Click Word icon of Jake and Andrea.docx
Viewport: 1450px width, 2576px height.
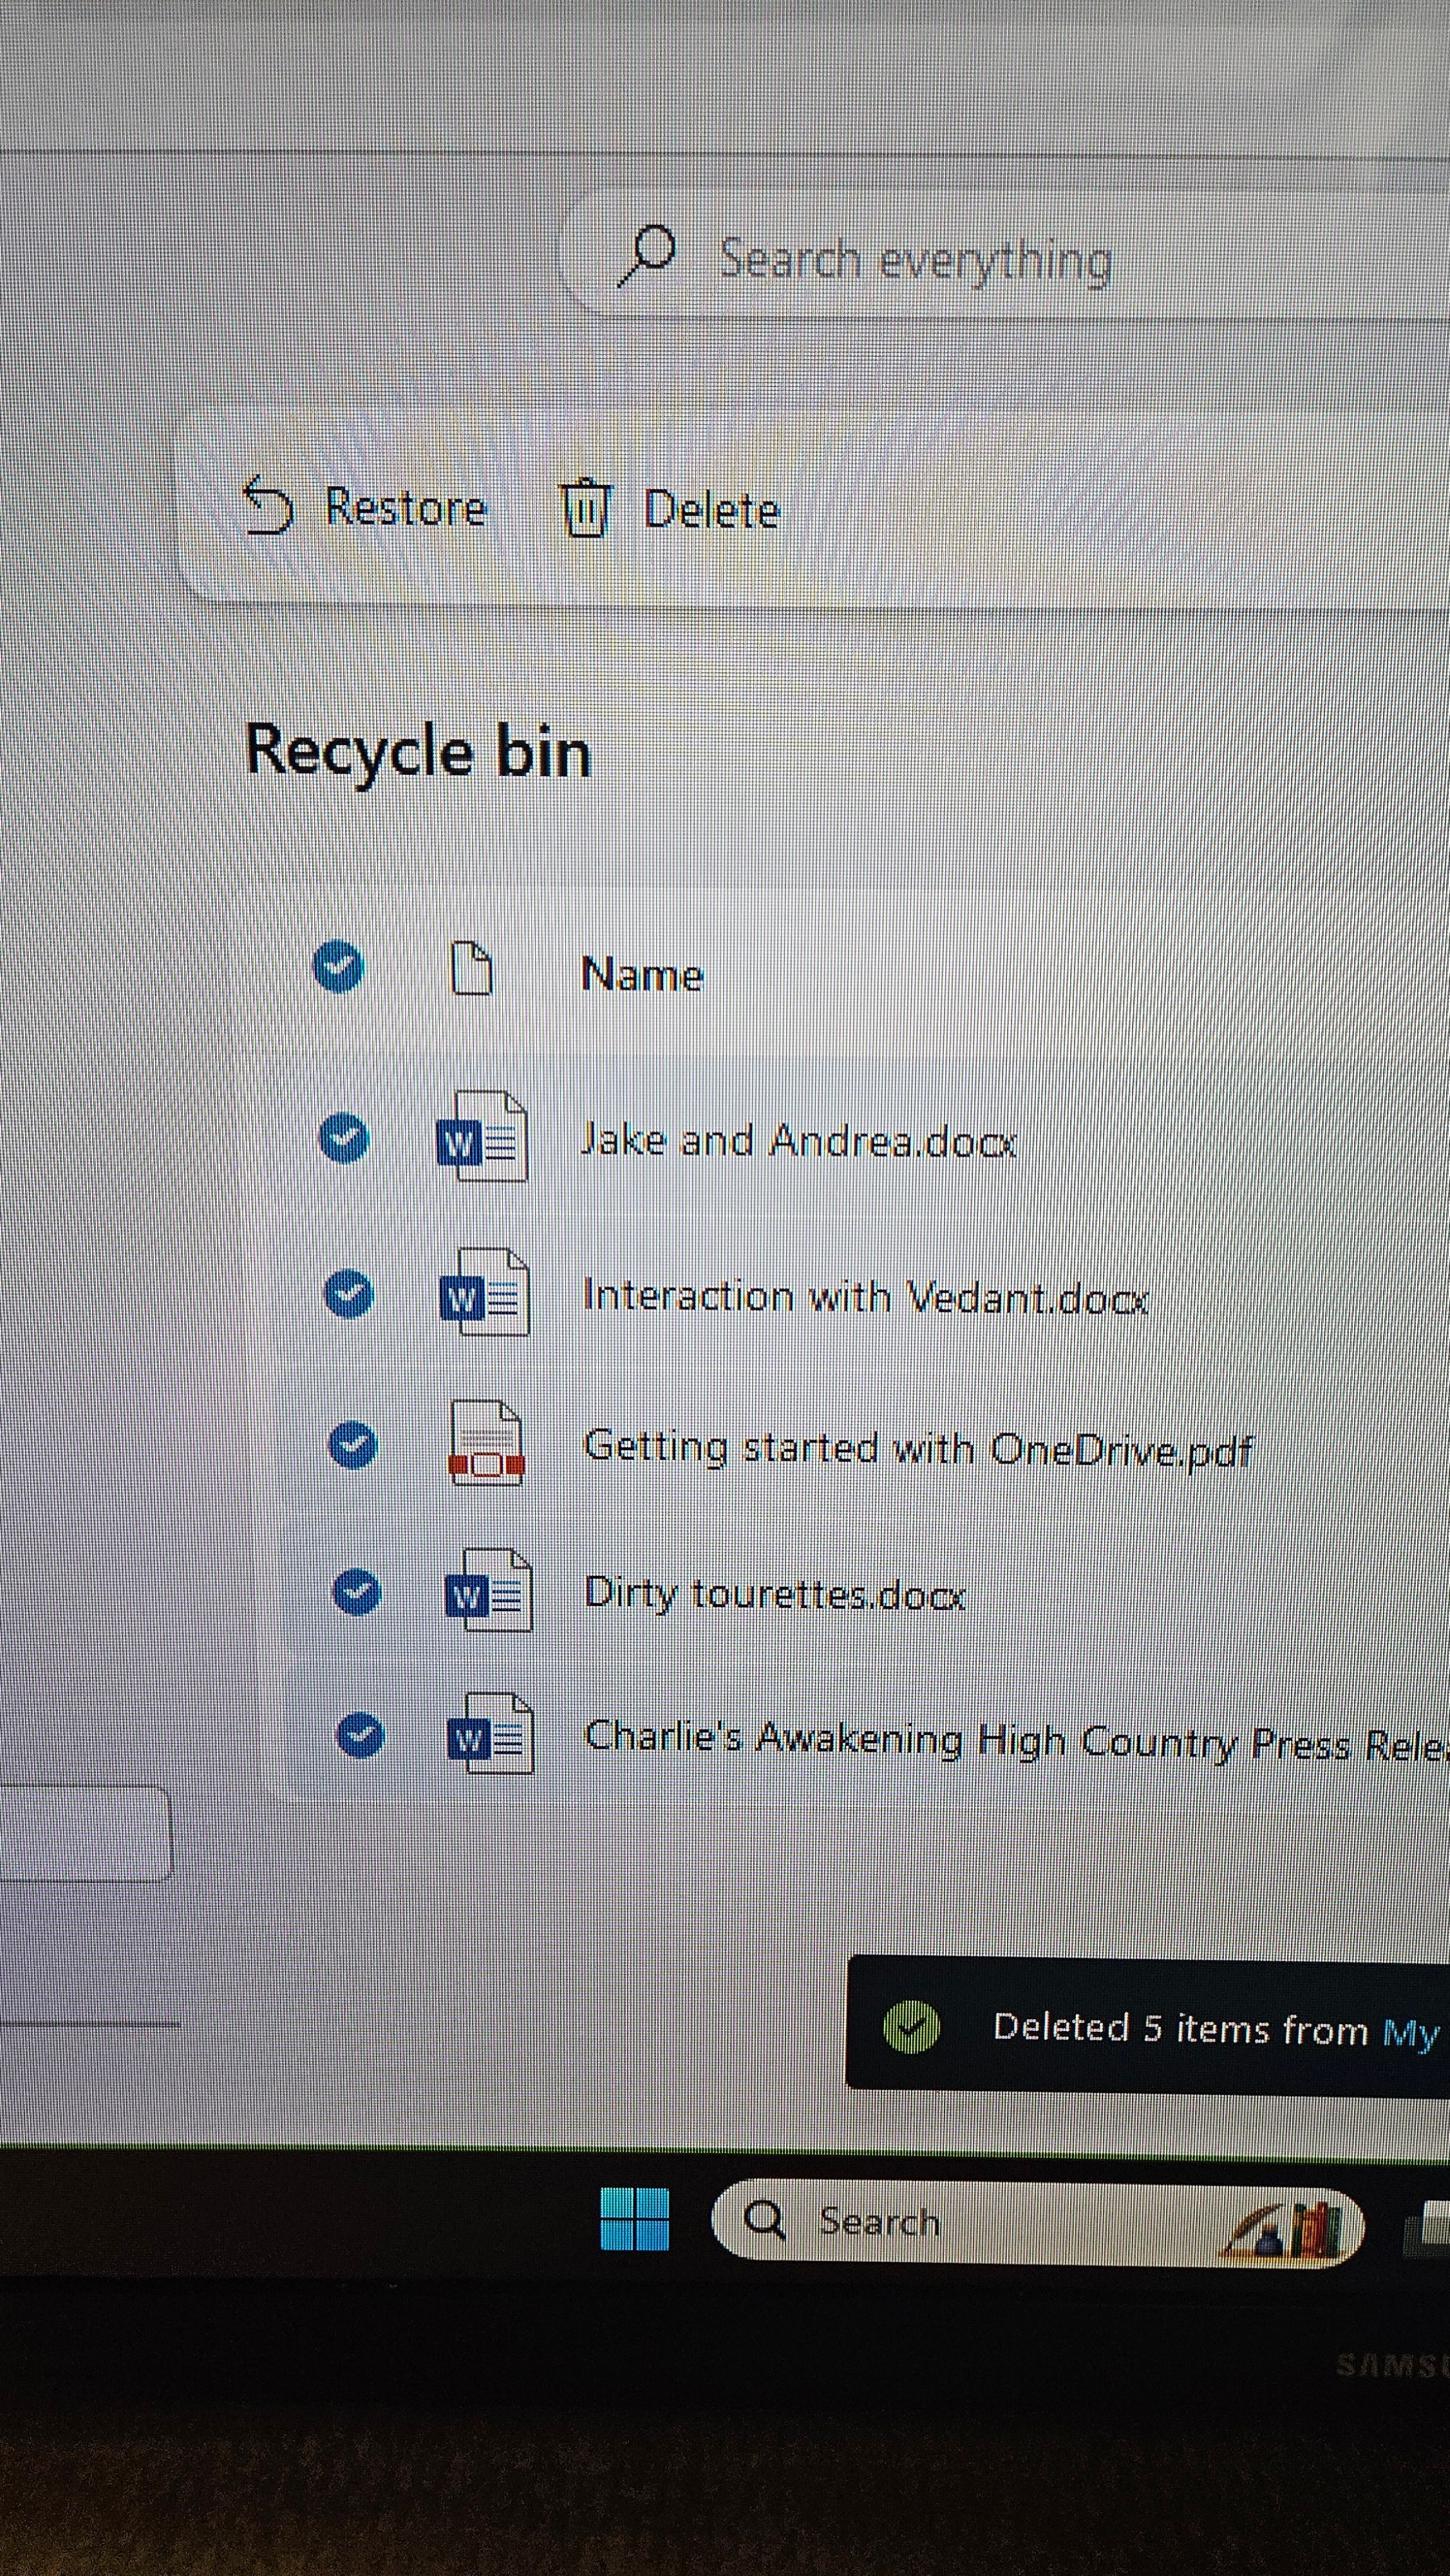click(x=482, y=1138)
